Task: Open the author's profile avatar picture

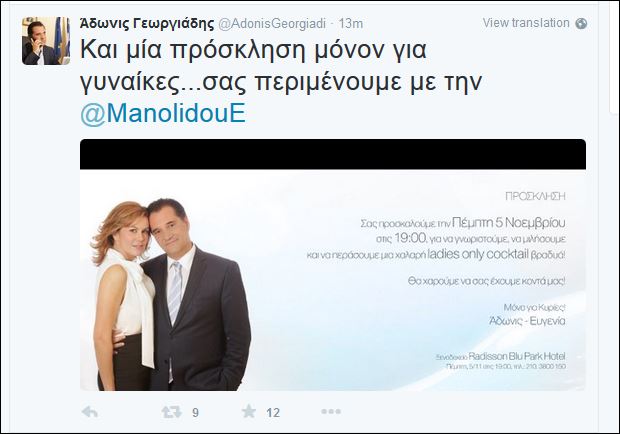Action: tap(46, 41)
